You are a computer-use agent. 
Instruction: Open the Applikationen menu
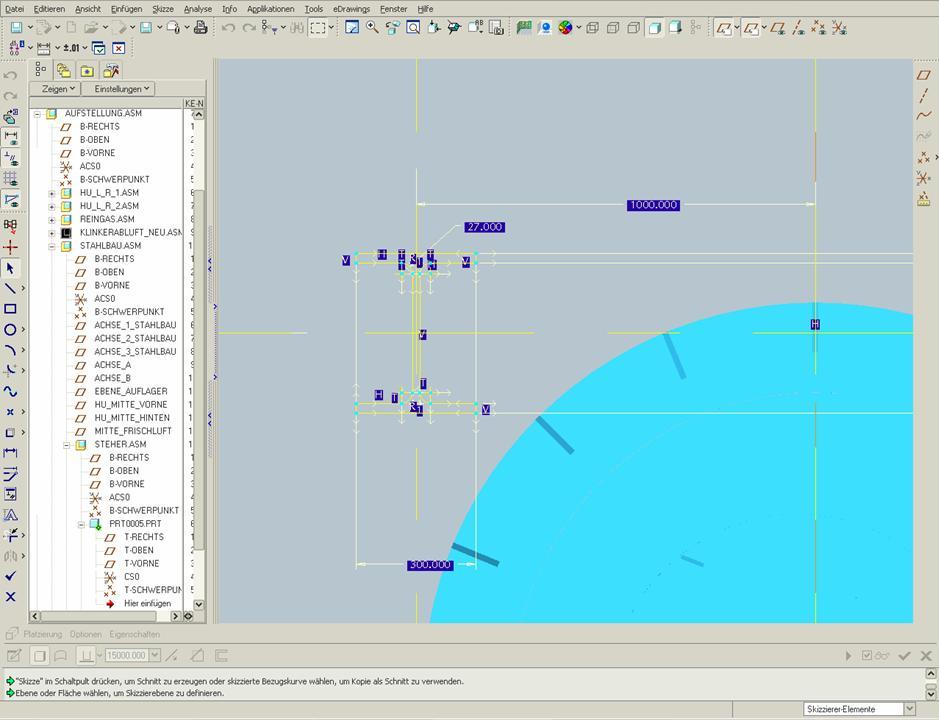coord(271,9)
